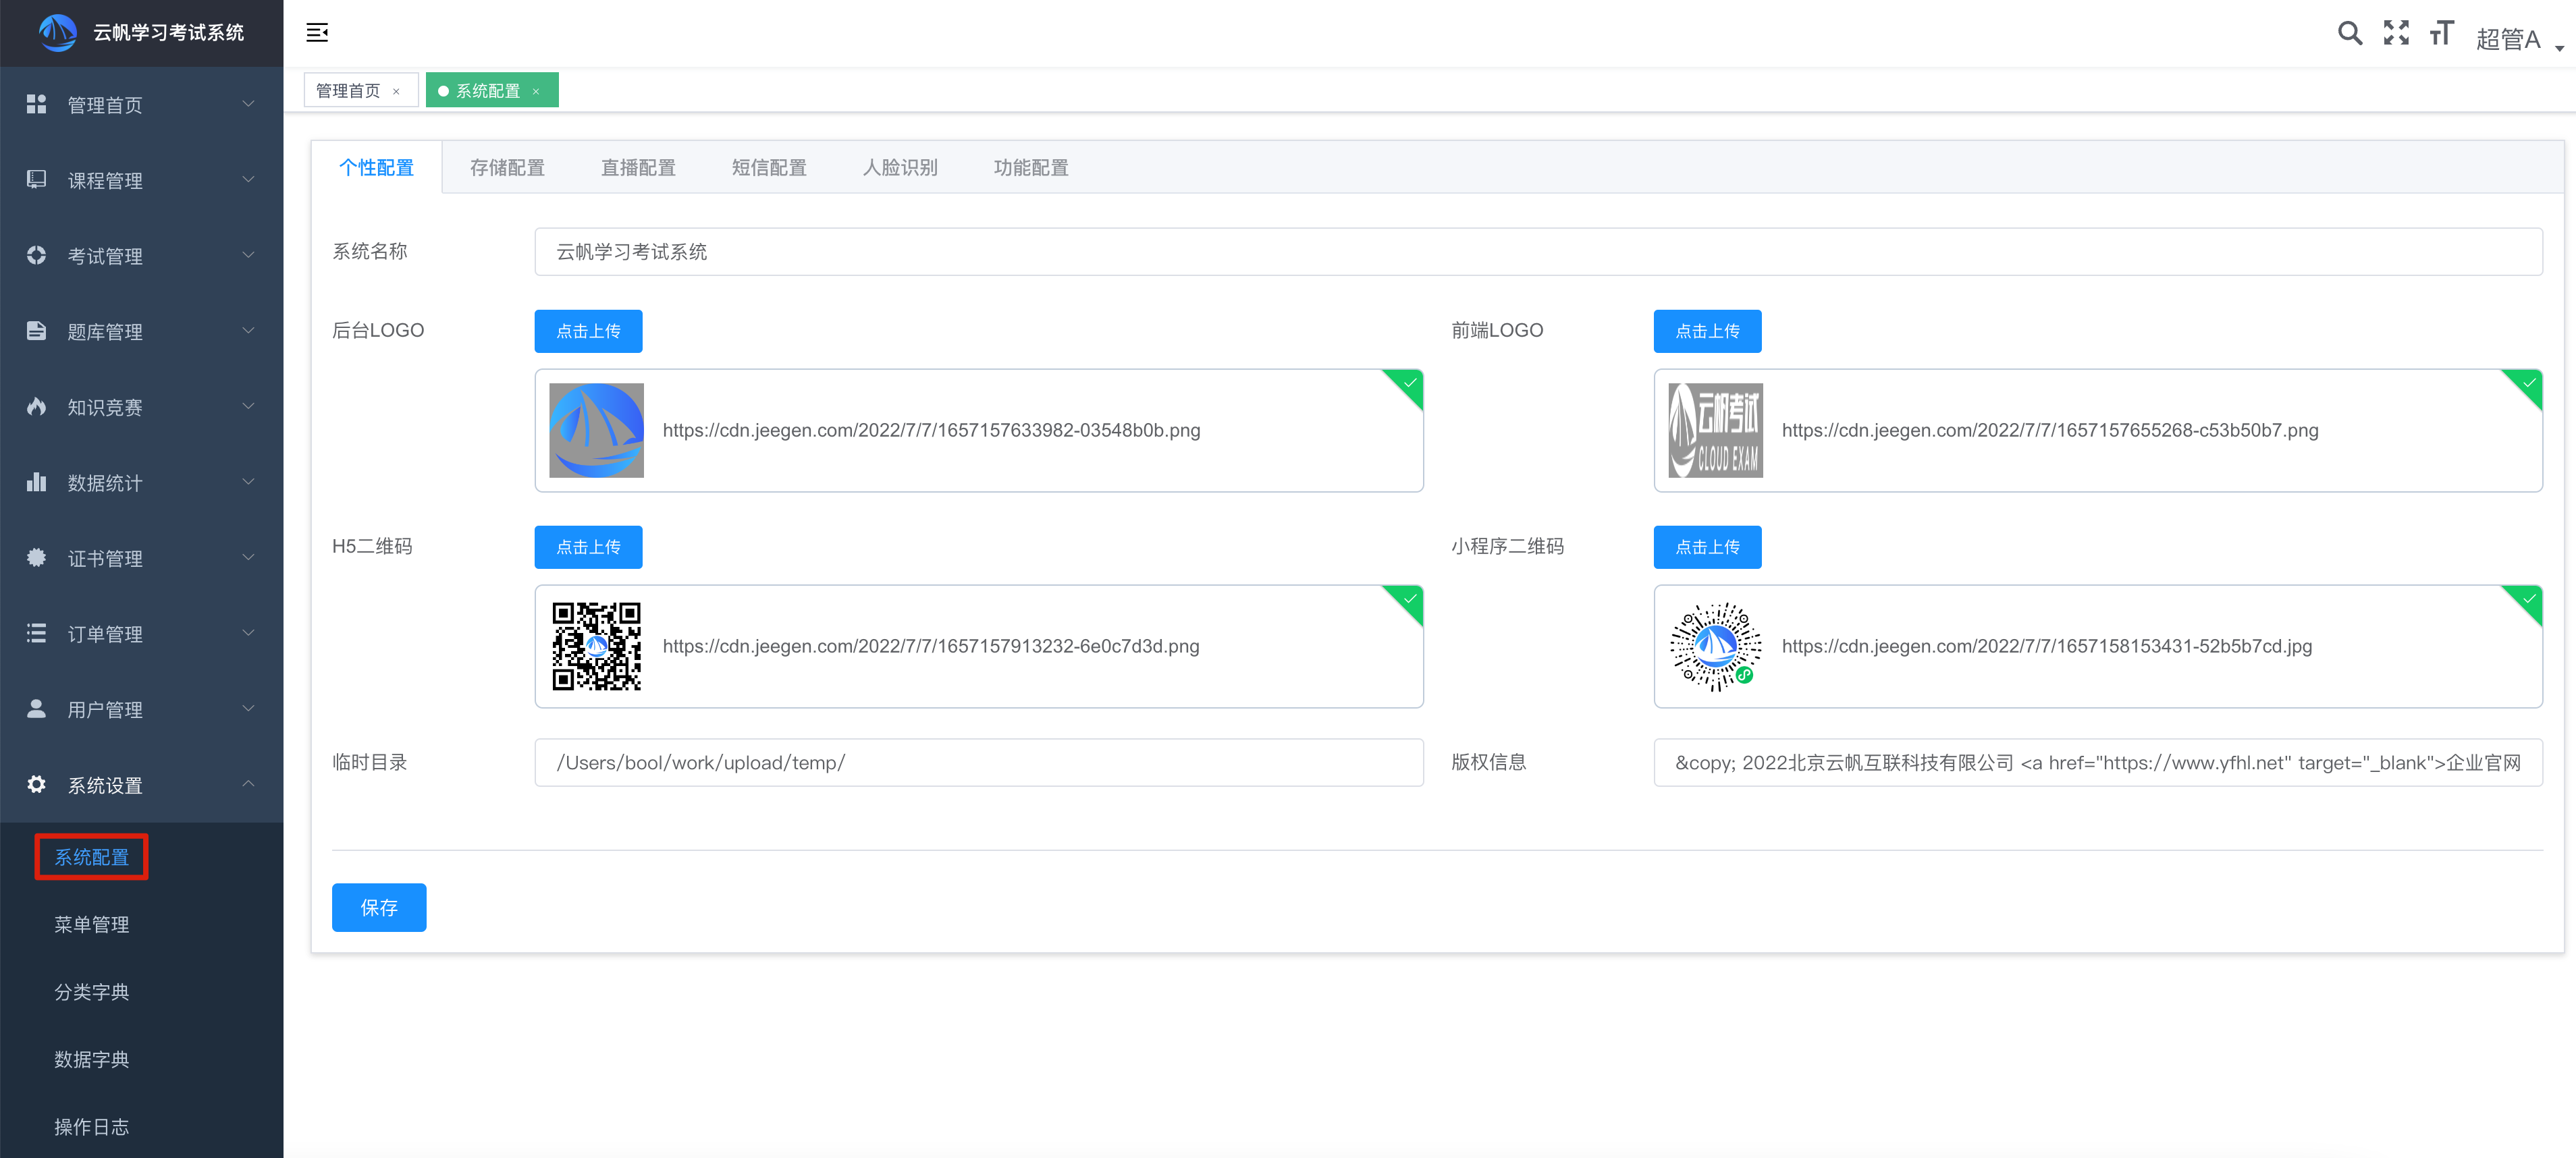This screenshot has height=1158, width=2576.
Task: Switch to the 存储配置 tab
Action: coord(507,167)
